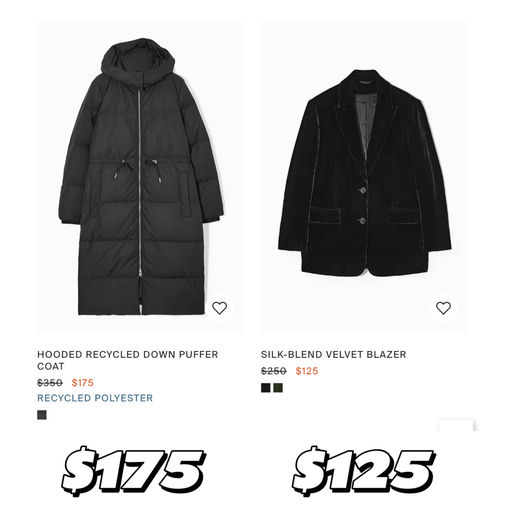Click the Recycled Polyester label
This screenshot has height=512, width=512.
point(95,398)
